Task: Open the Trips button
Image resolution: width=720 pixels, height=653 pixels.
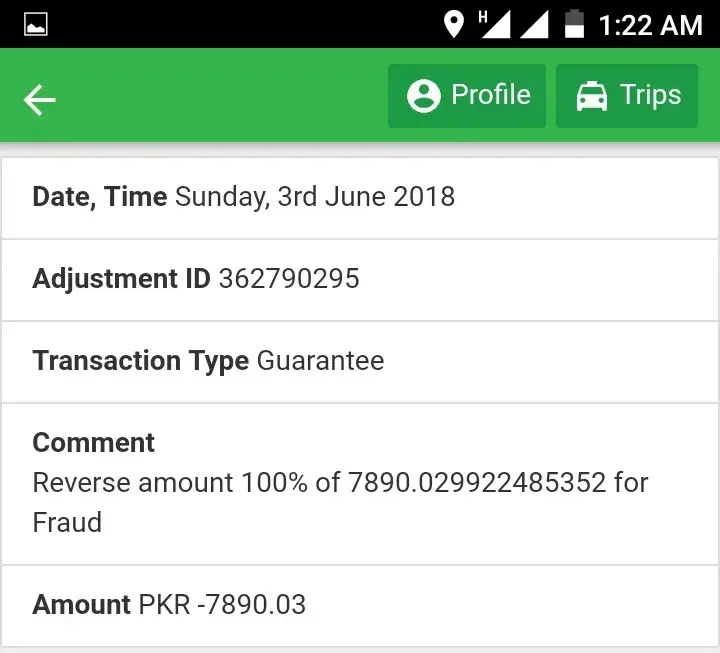Action: click(627, 96)
